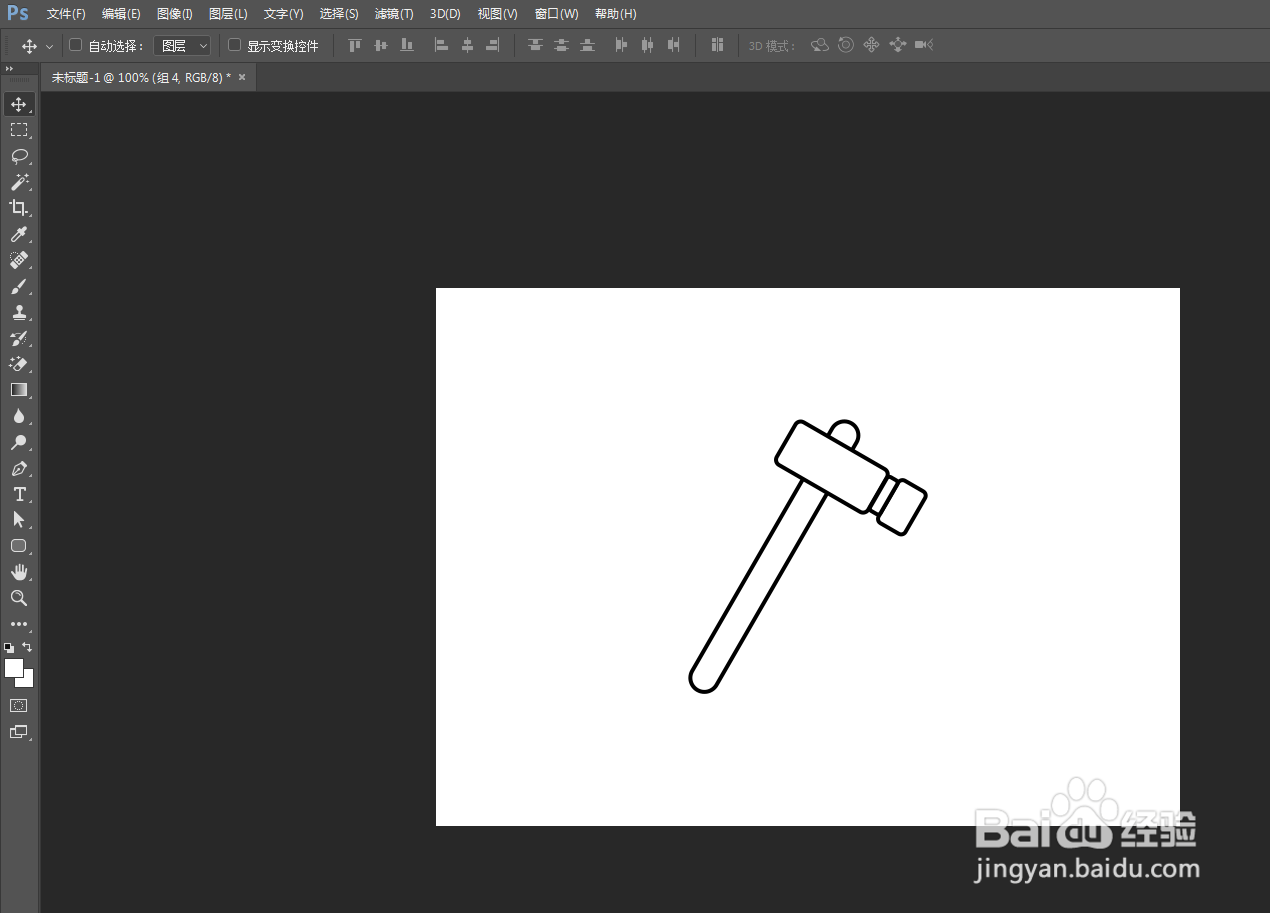The image size is (1270, 913).
Task: Distribute left edges in options bar
Action: click(621, 45)
